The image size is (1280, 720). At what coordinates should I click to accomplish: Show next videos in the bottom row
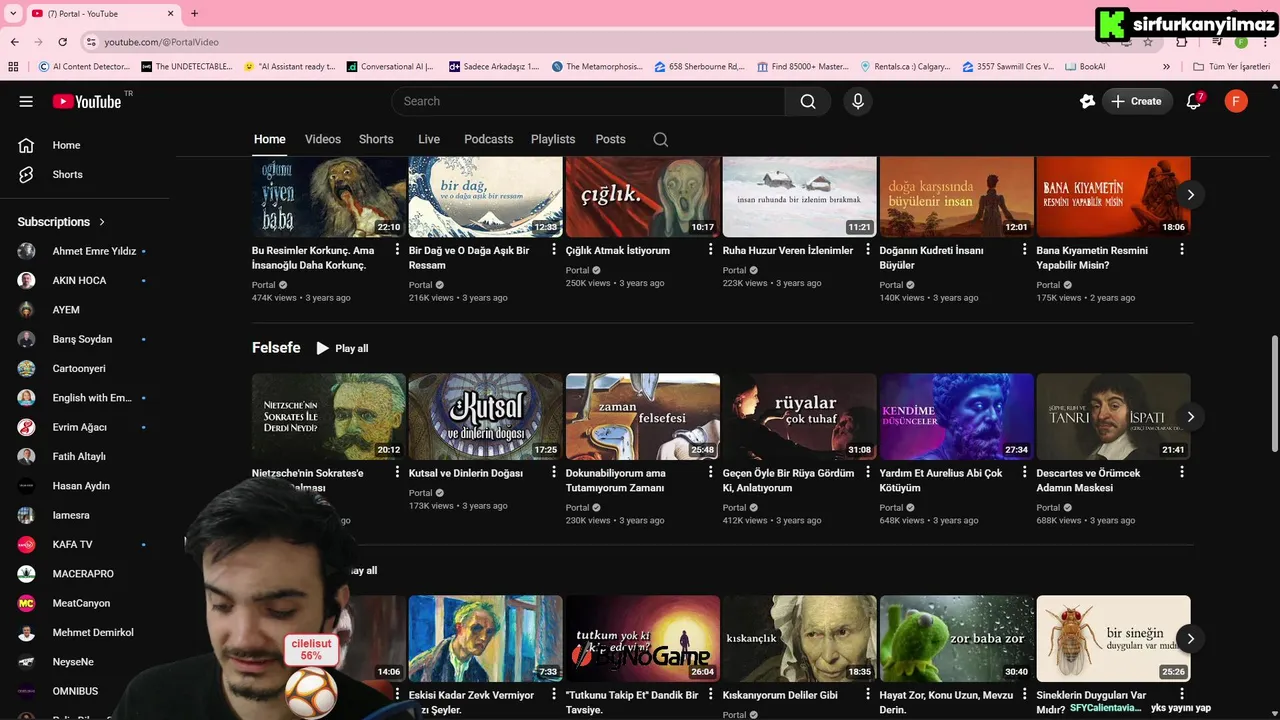pos(1190,639)
